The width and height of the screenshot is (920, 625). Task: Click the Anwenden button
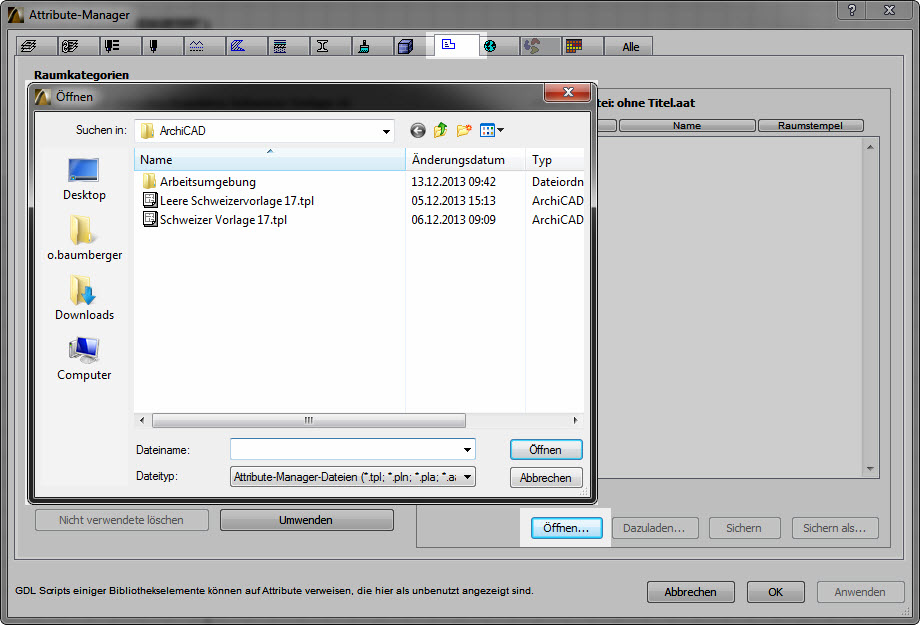pos(860,592)
